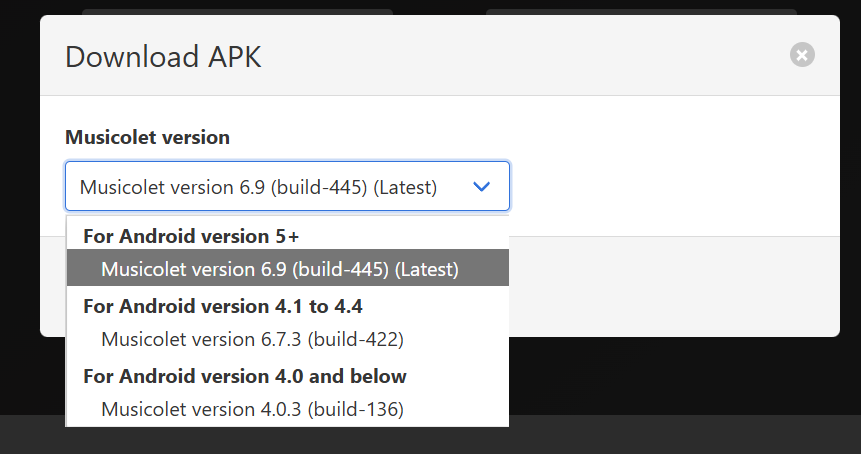This screenshot has height=454, width=861.
Task: Click the background card behind dialog's top-right
Action: click(x=641, y=12)
